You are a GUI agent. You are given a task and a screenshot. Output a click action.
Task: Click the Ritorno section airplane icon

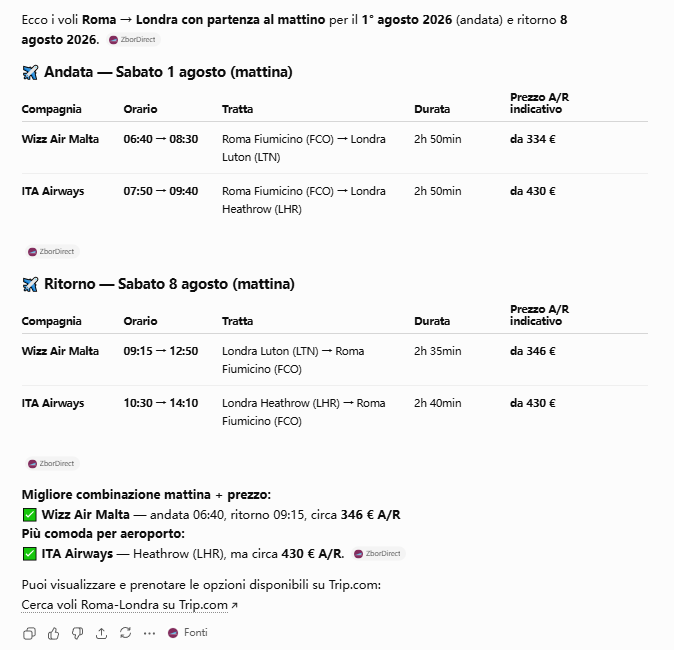point(30,284)
